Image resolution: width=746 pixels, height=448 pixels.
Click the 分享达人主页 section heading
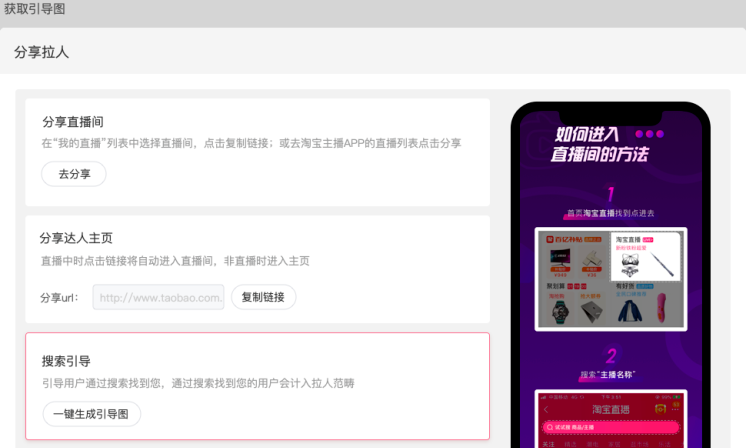(76, 238)
